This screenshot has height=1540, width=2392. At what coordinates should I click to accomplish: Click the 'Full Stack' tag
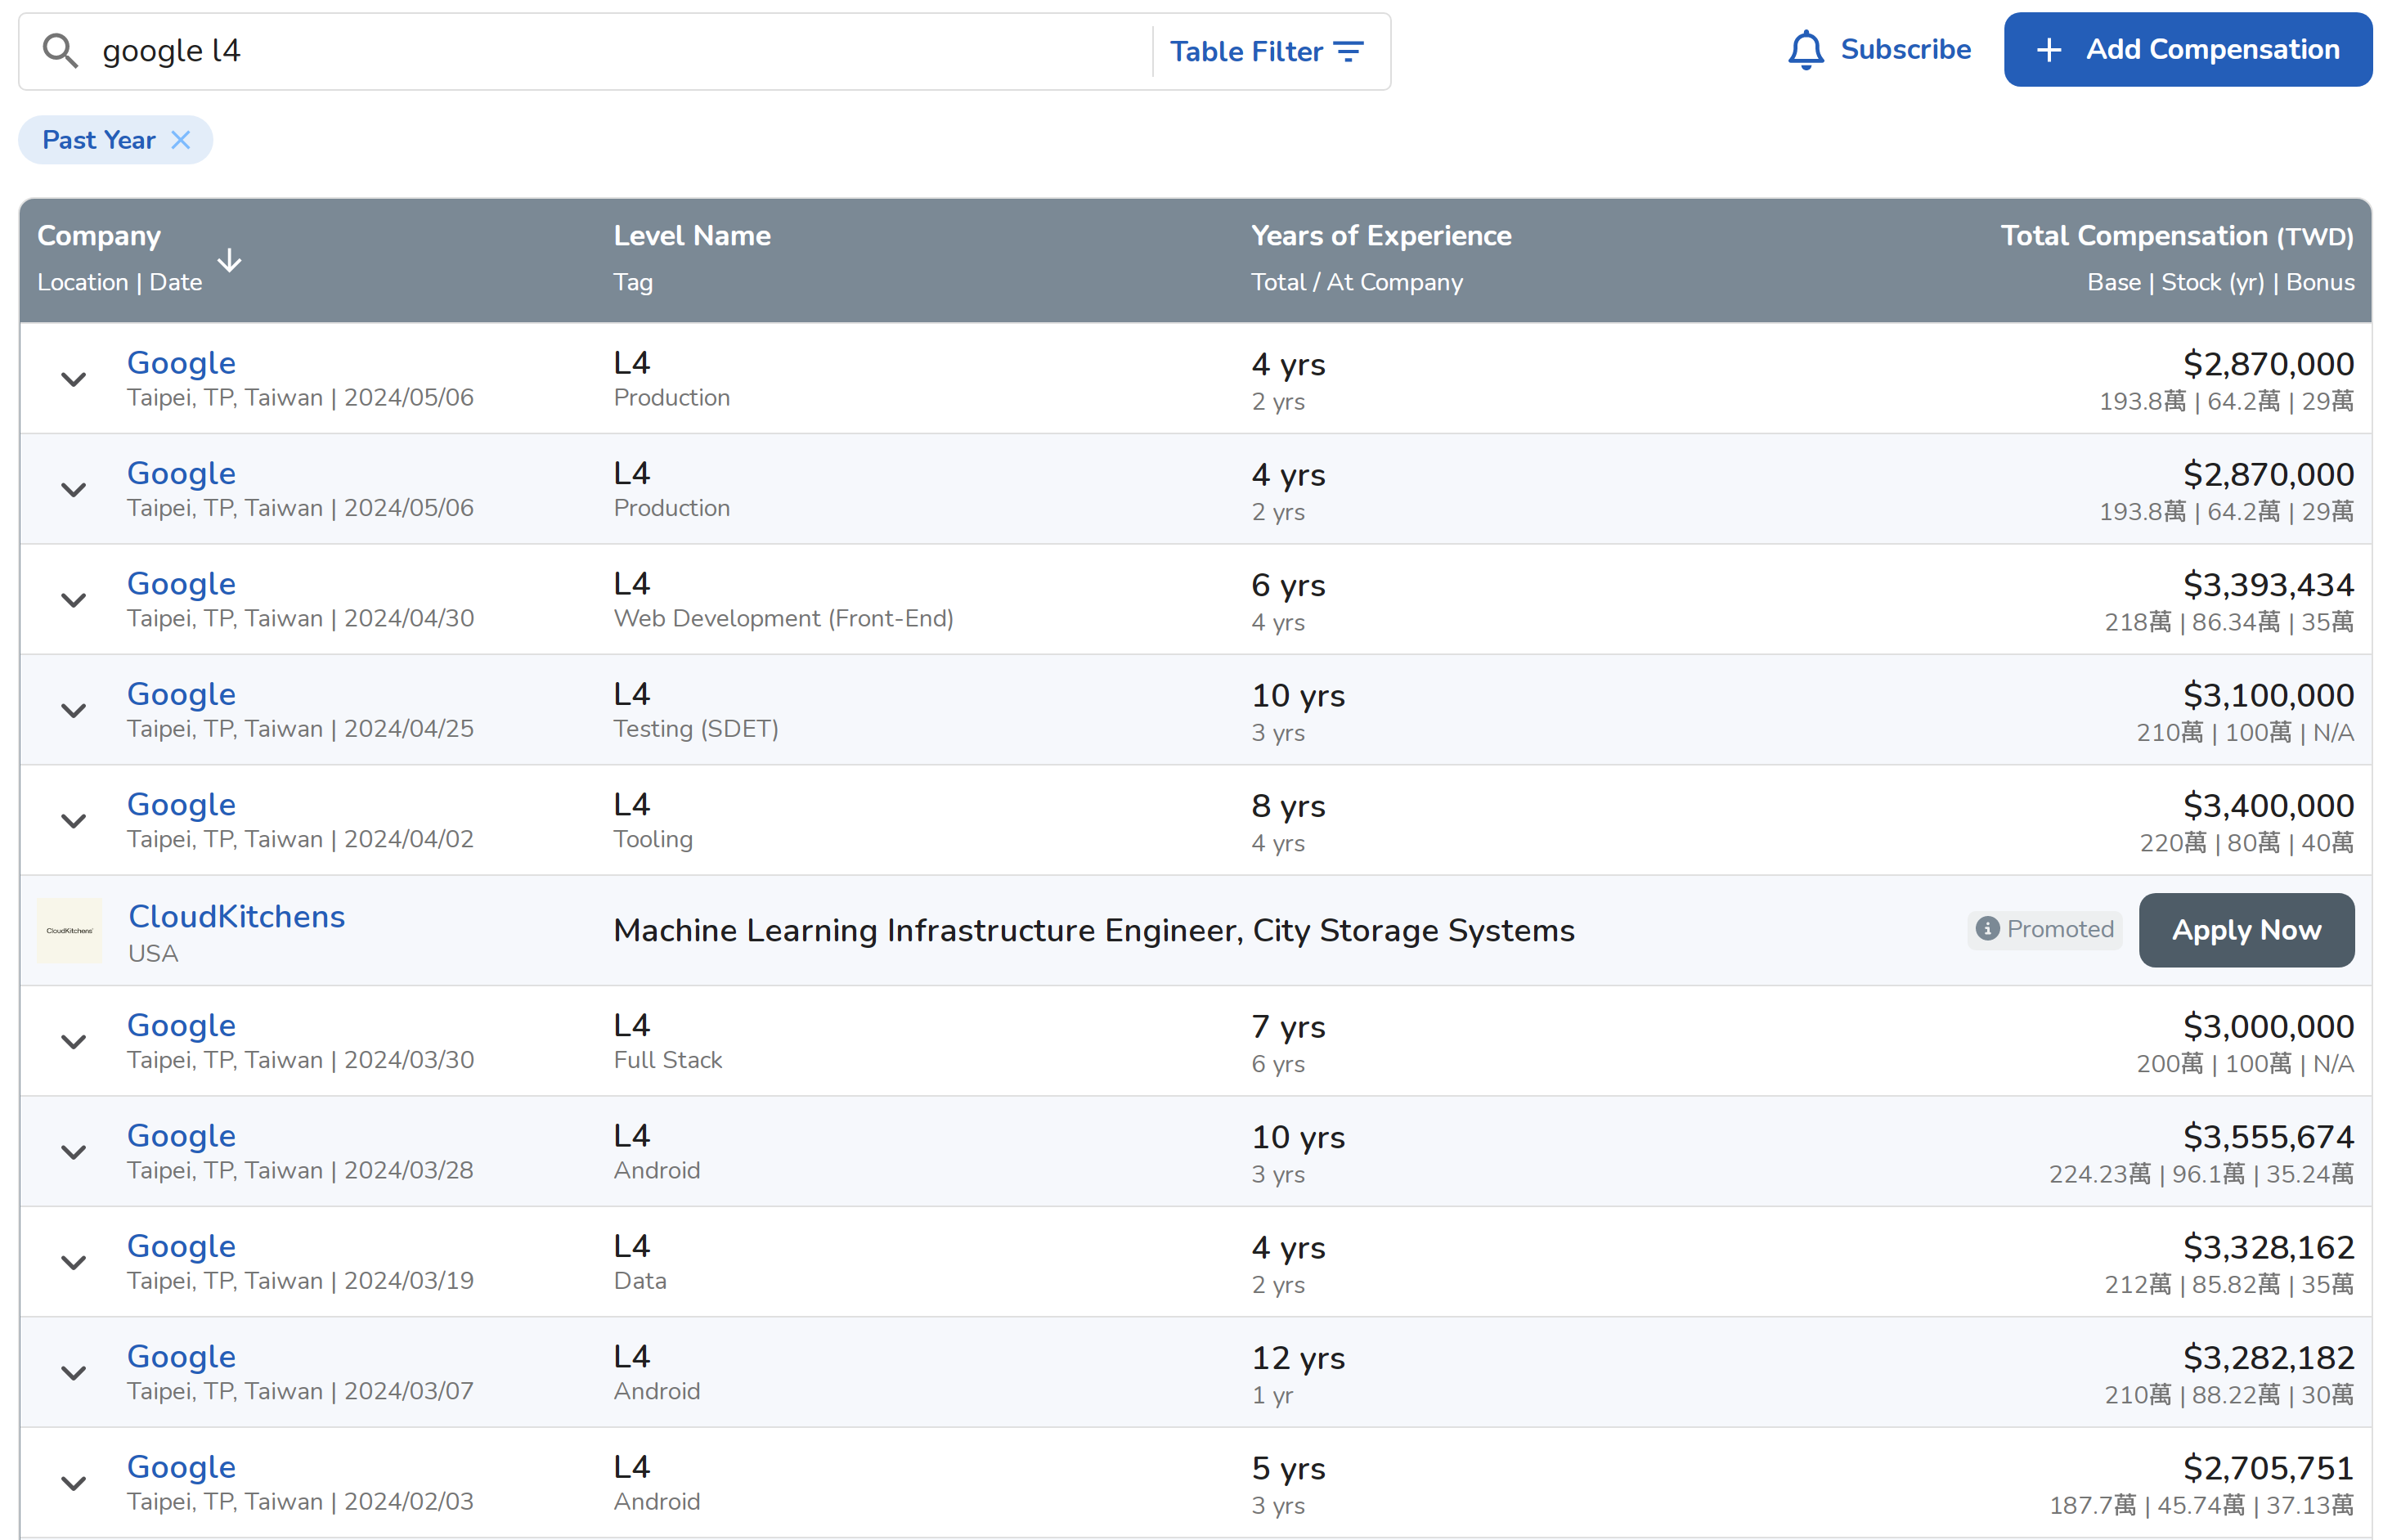click(668, 1060)
